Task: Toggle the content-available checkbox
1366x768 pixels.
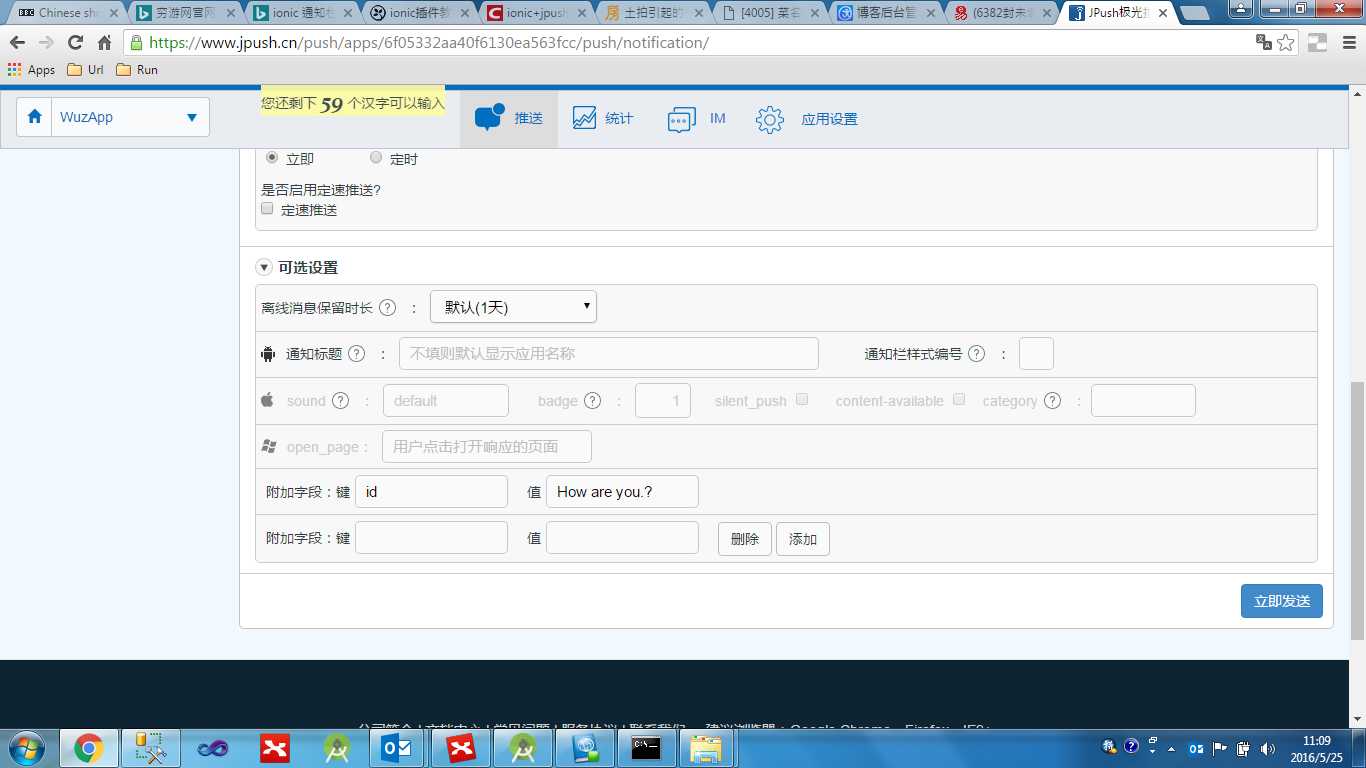Action: click(x=959, y=399)
